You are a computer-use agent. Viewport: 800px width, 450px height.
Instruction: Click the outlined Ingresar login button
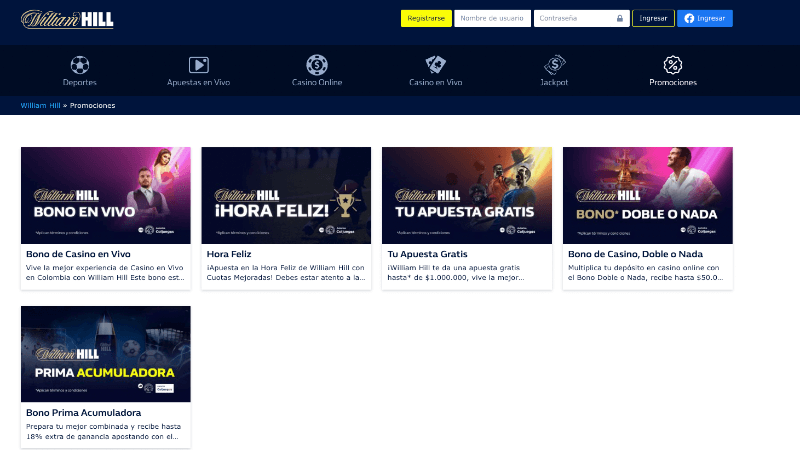tap(653, 18)
